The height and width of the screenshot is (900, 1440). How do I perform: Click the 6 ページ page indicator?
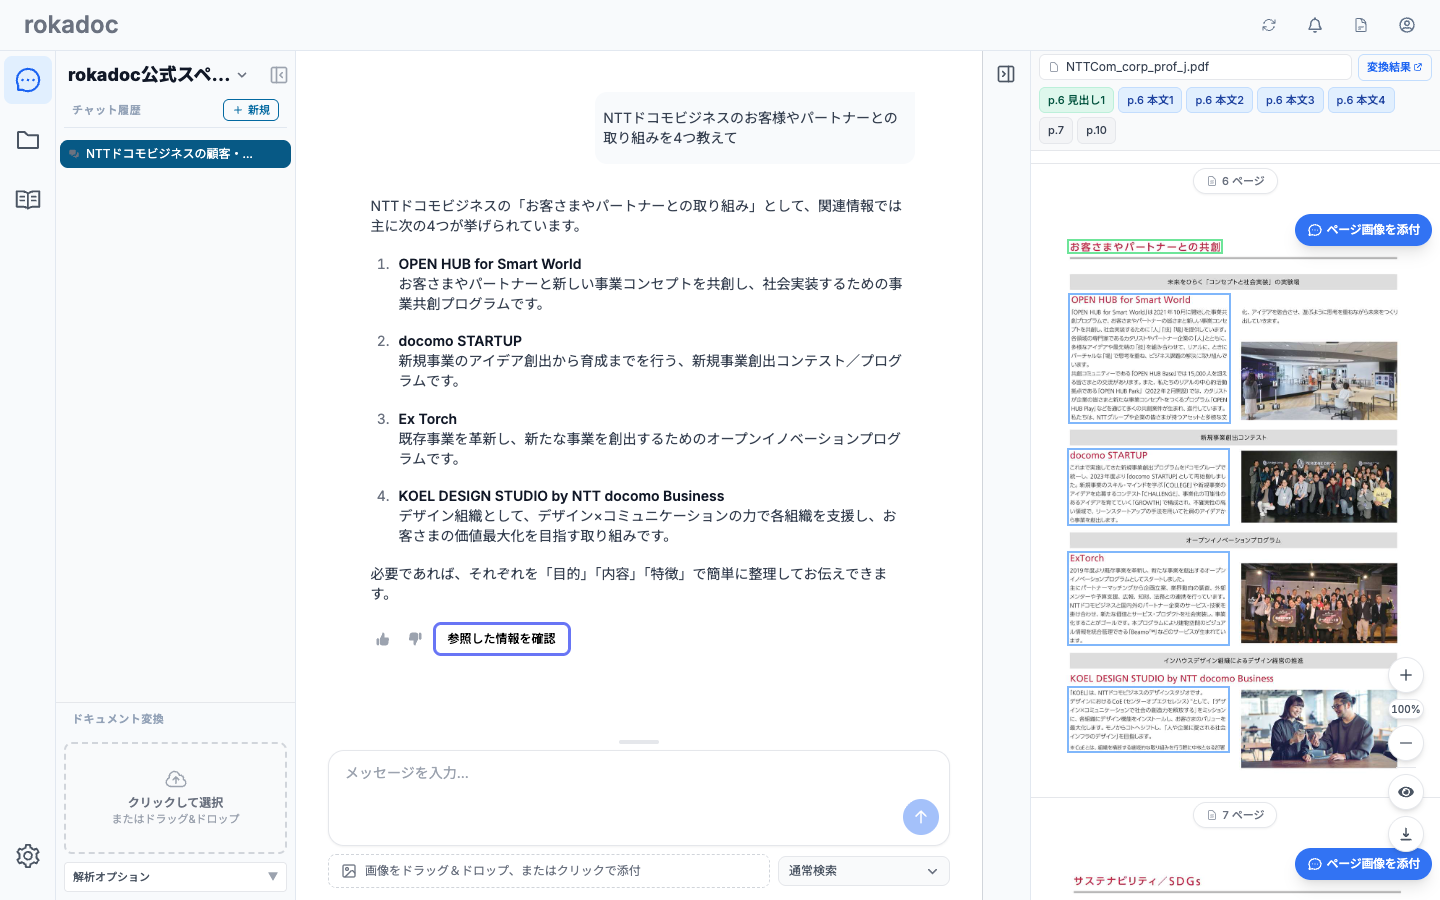coord(1236,181)
